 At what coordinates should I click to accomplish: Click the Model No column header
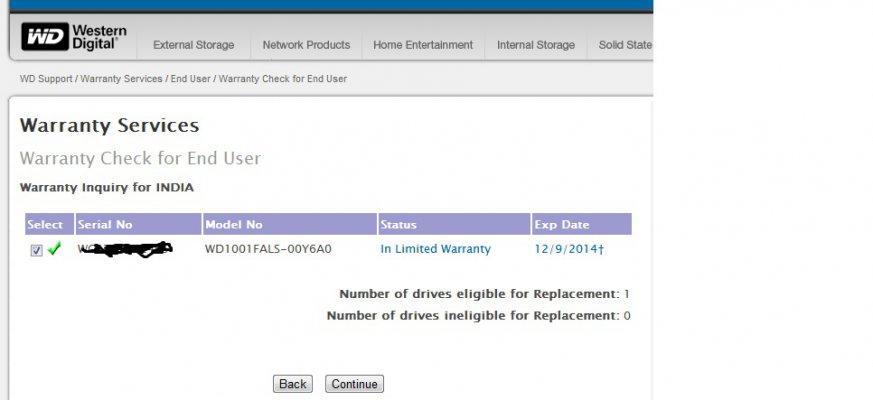[290, 224]
